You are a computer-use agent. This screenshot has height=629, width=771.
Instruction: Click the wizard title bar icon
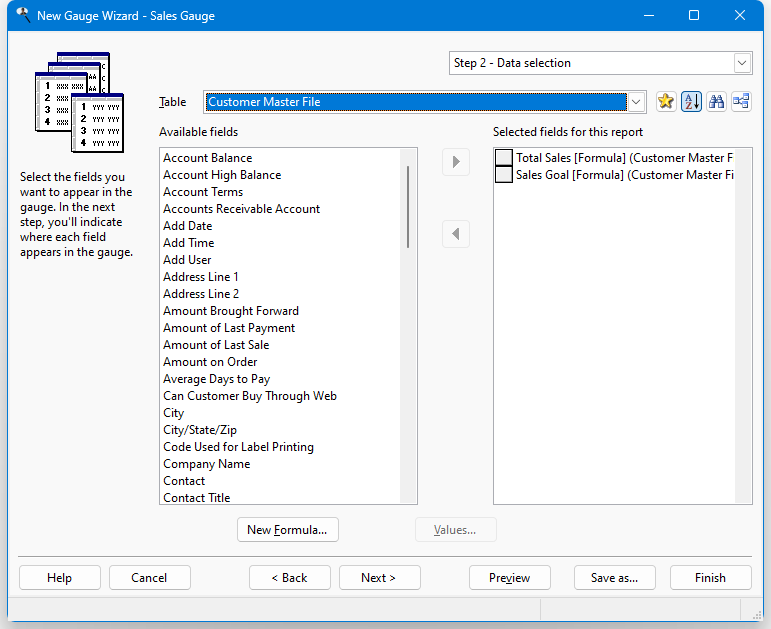tap(23, 15)
